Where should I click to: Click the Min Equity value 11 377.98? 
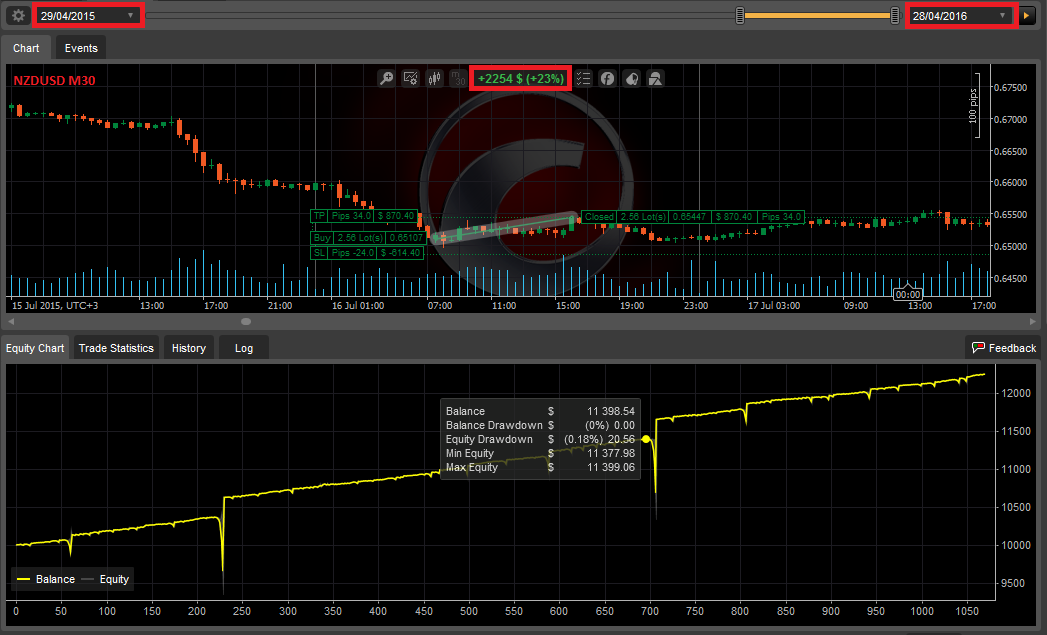click(x=611, y=453)
